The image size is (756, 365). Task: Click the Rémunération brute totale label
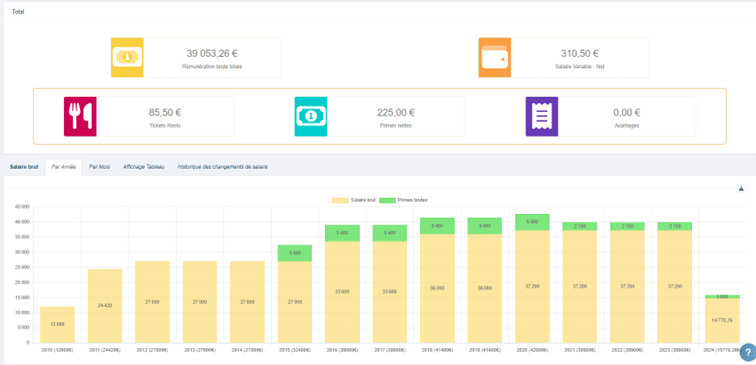212,66
